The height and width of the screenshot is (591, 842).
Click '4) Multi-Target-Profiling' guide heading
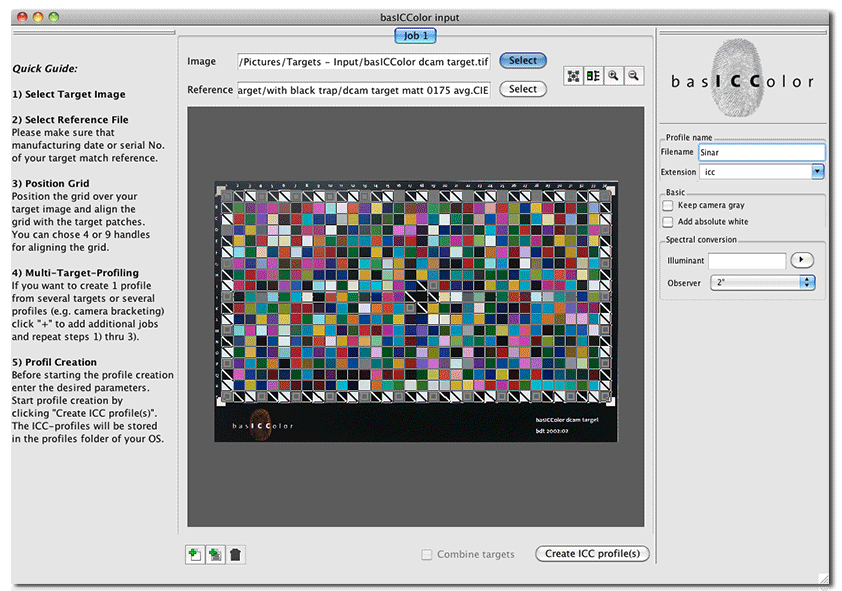[76, 273]
